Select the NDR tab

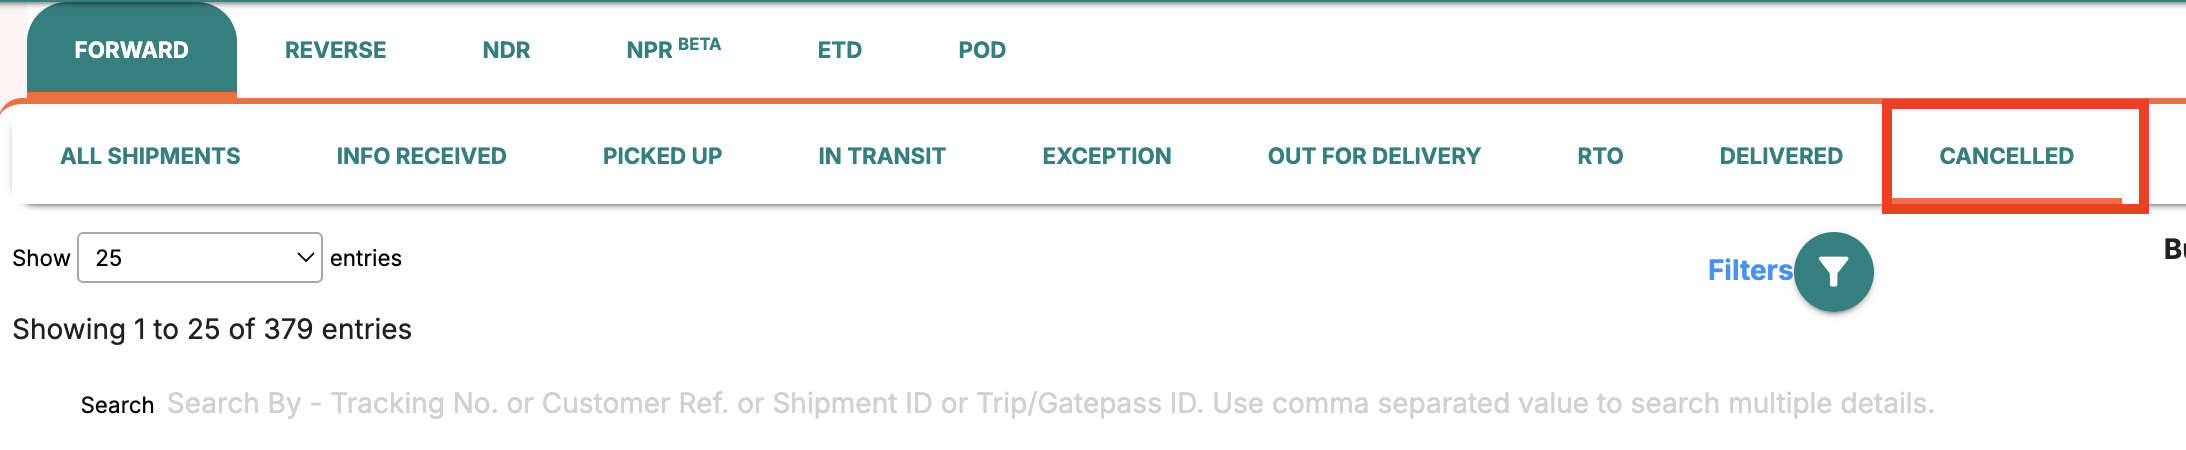506,50
